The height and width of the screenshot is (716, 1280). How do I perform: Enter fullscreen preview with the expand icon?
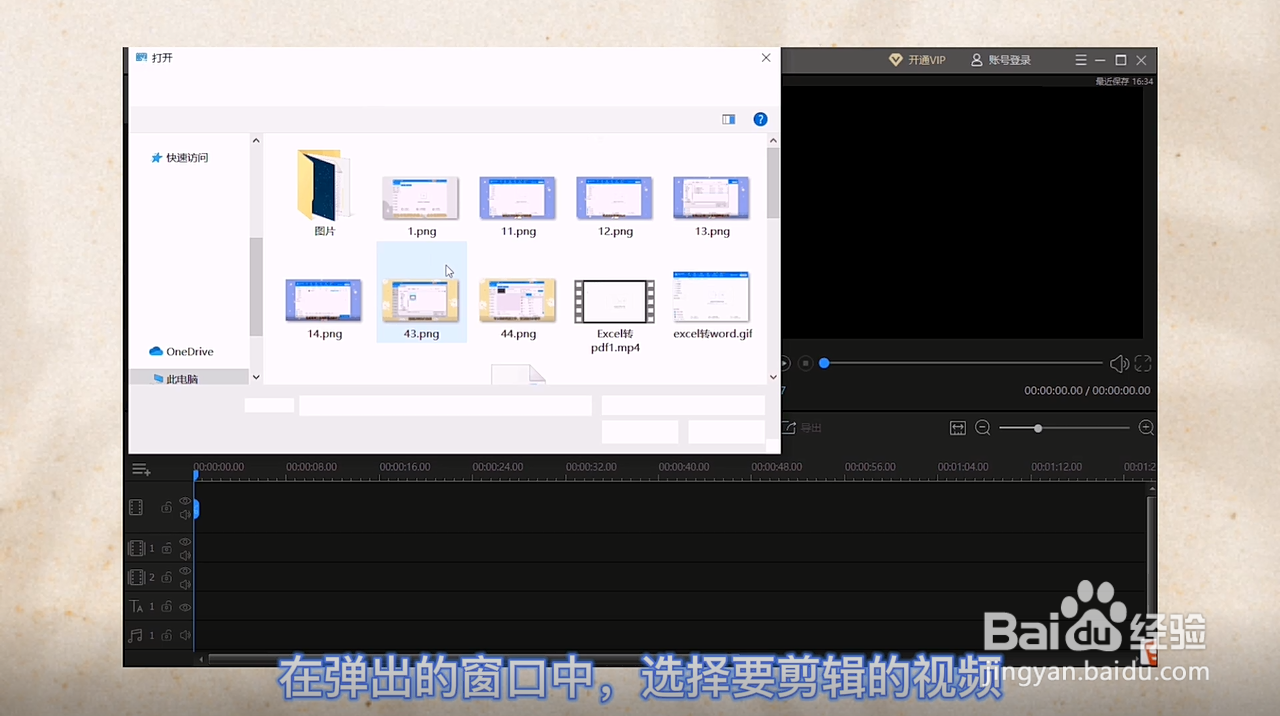(x=1142, y=363)
